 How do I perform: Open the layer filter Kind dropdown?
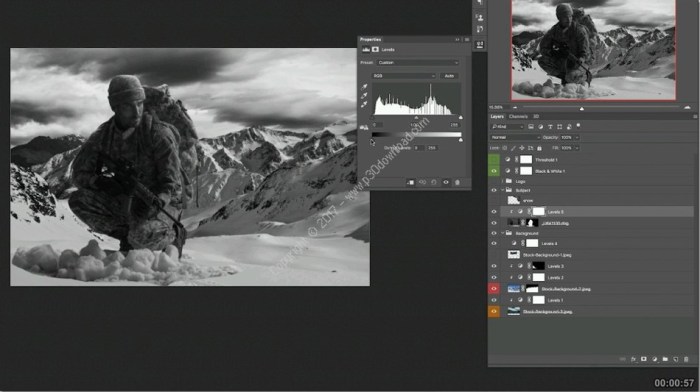[507, 127]
